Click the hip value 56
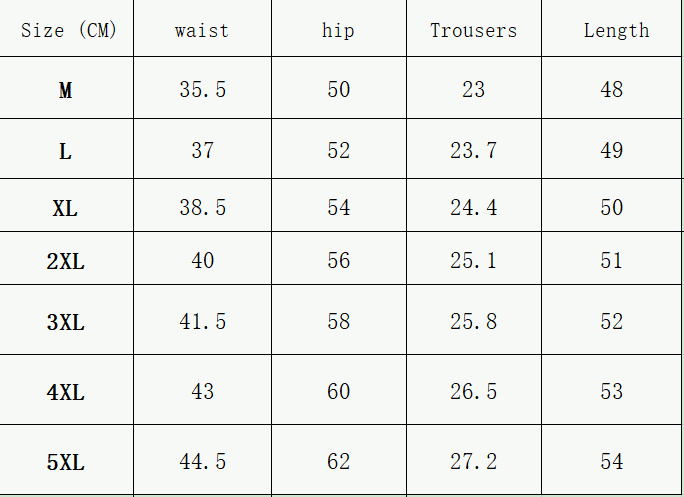This screenshot has height=497, width=684. pyautogui.click(x=339, y=261)
